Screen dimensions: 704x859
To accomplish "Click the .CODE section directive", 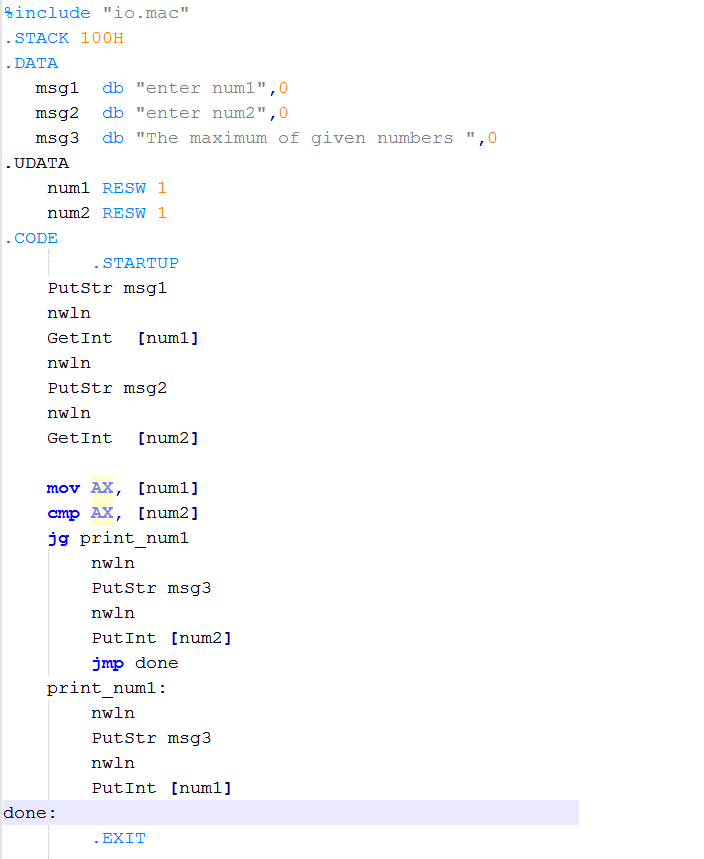I will 31,238.
